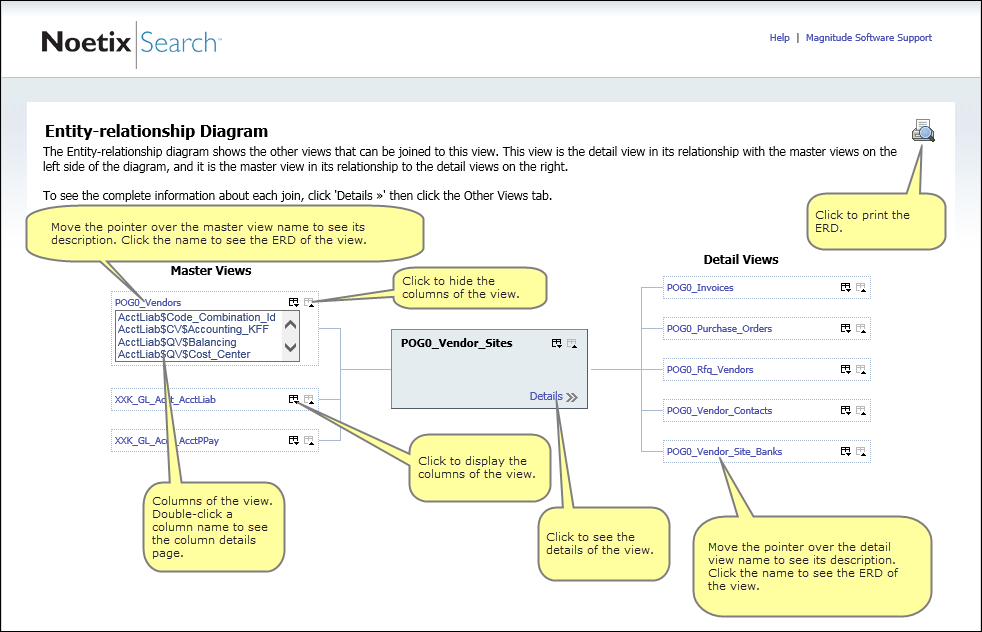Screen dimensions: 982x632
Task: Visit Magnitude Software Support
Action: [869, 38]
